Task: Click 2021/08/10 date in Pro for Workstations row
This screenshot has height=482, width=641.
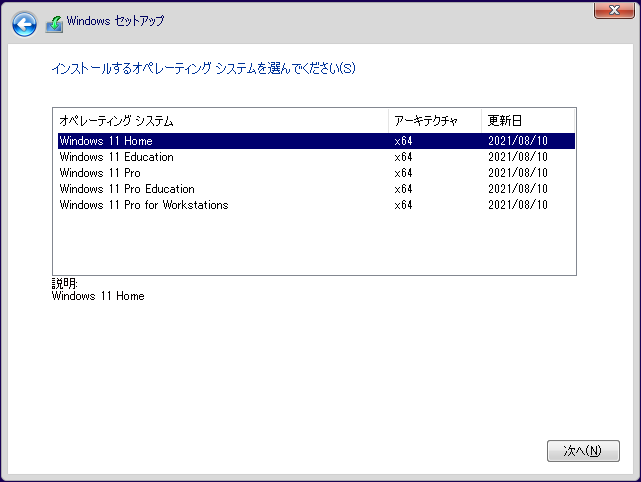Action: point(518,205)
